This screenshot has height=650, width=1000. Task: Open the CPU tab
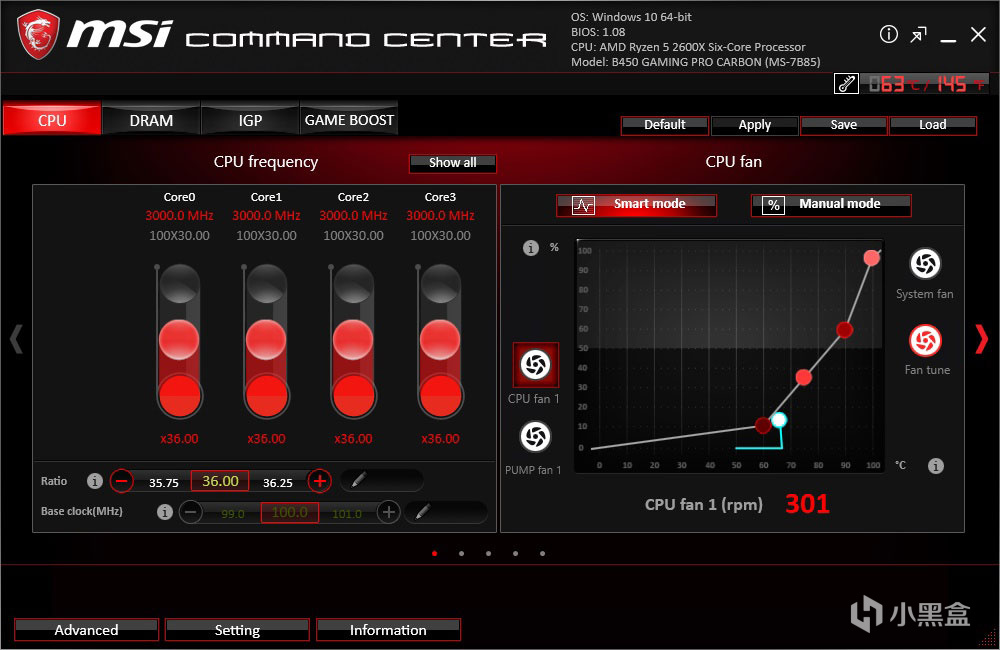(x=52, y=120)
